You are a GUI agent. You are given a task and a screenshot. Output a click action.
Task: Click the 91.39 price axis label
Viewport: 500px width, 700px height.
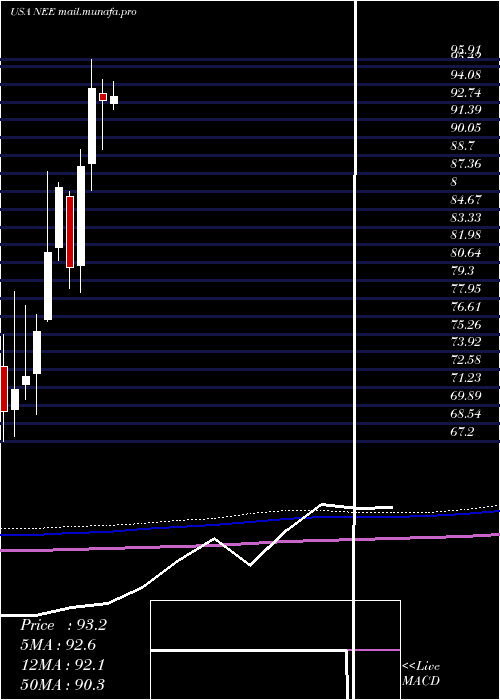click(x=466, y=110)
